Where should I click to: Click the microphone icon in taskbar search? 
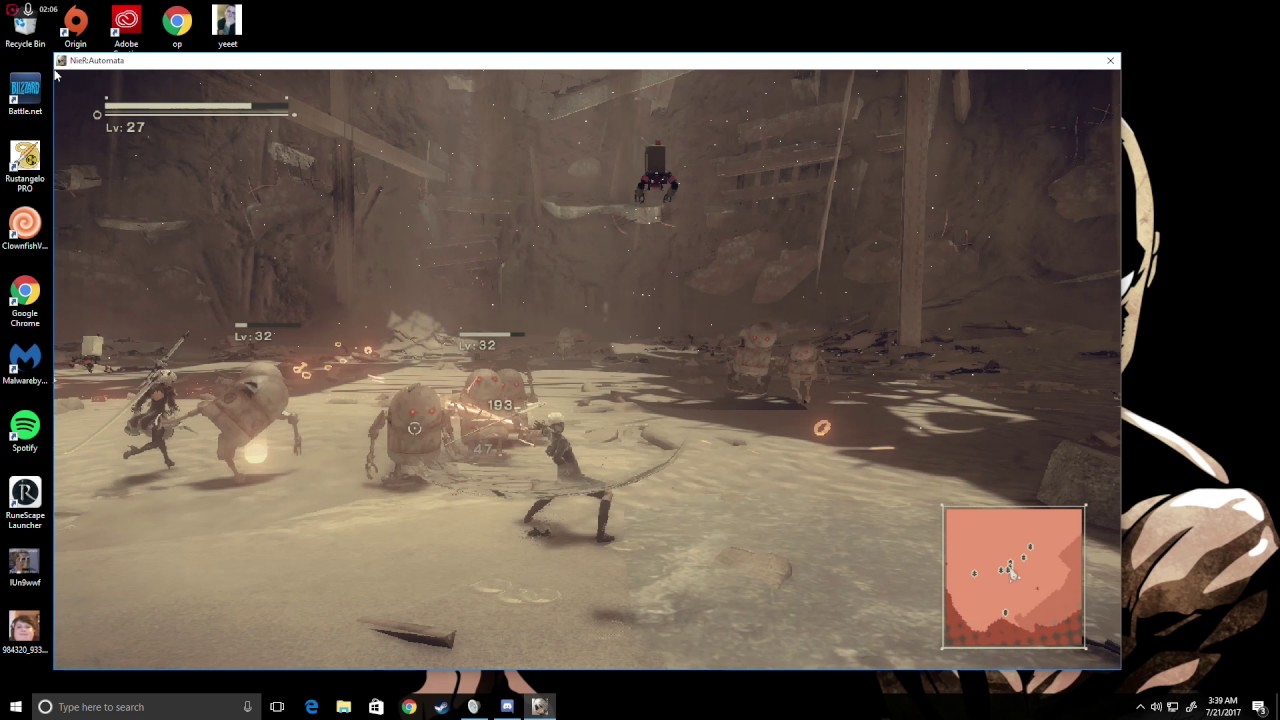point(247,707)
